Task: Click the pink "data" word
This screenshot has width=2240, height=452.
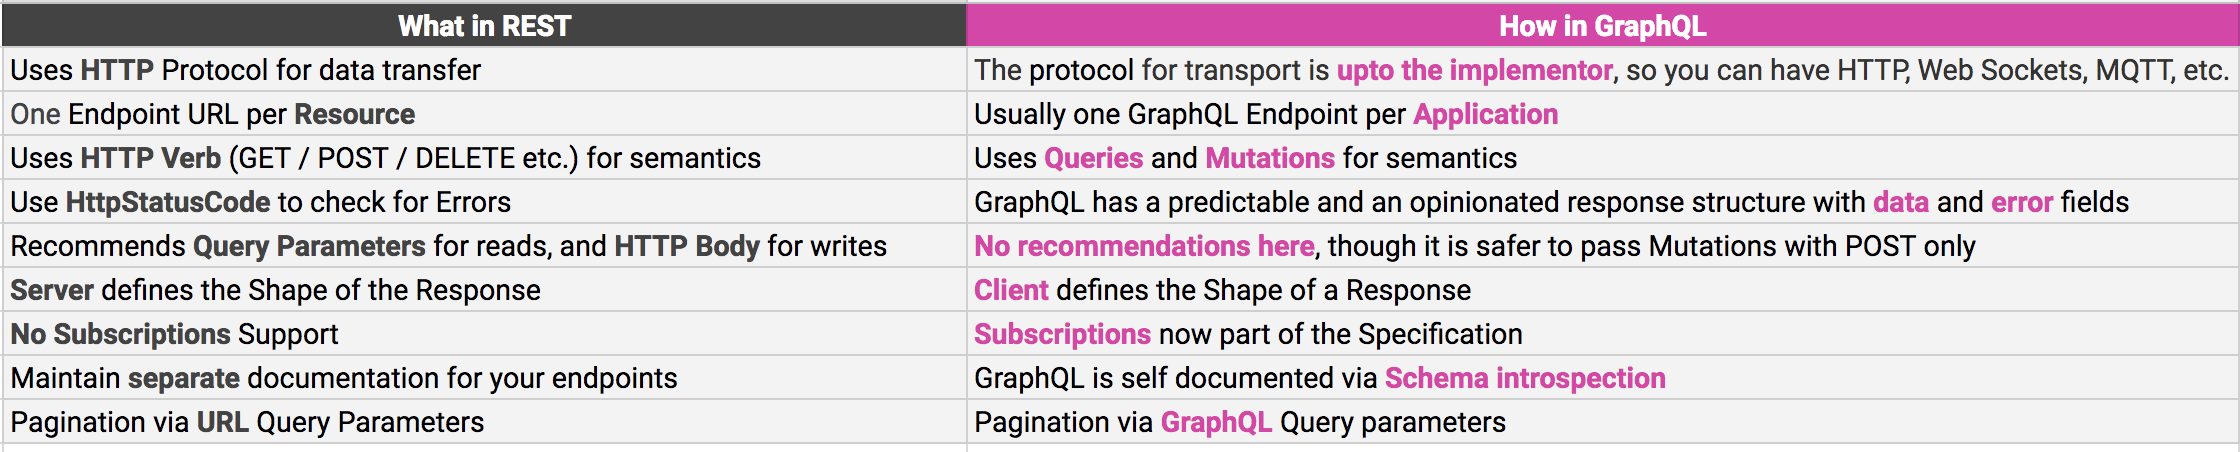Action: tap(1900, 202)
